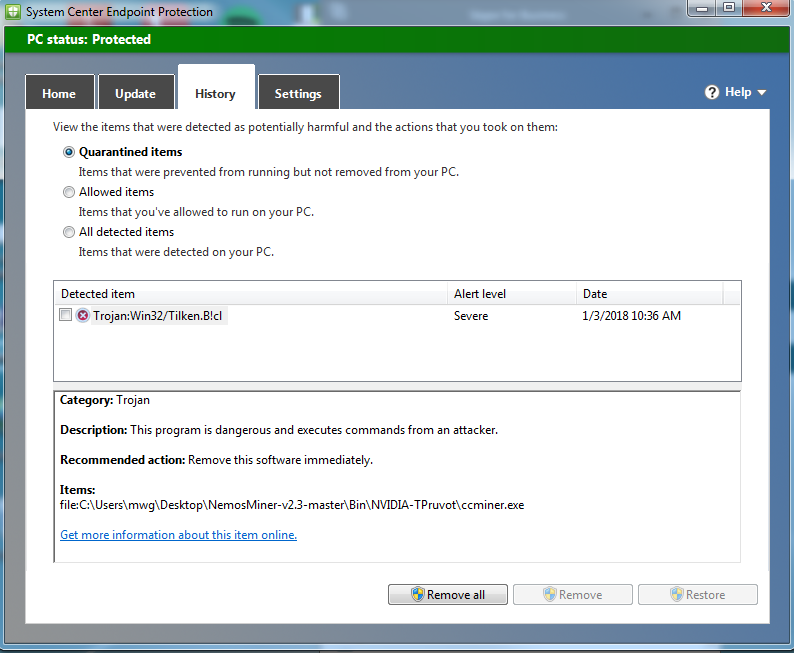Viewport: 794px width, 653px height.
Task: Sort by the Alert level column header
Action: click(x=511, y=294)
